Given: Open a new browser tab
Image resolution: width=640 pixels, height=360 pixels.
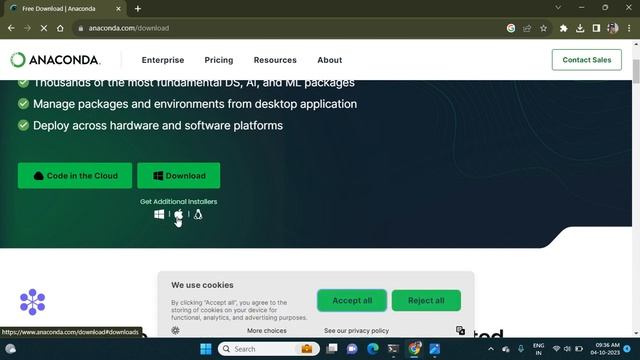Looking at the screenshot, I should coord(138,9).
